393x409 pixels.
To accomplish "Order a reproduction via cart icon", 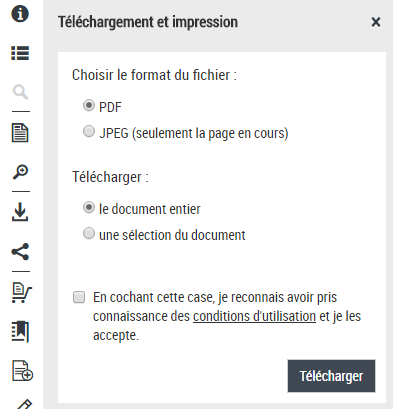I will coord(22,293).
